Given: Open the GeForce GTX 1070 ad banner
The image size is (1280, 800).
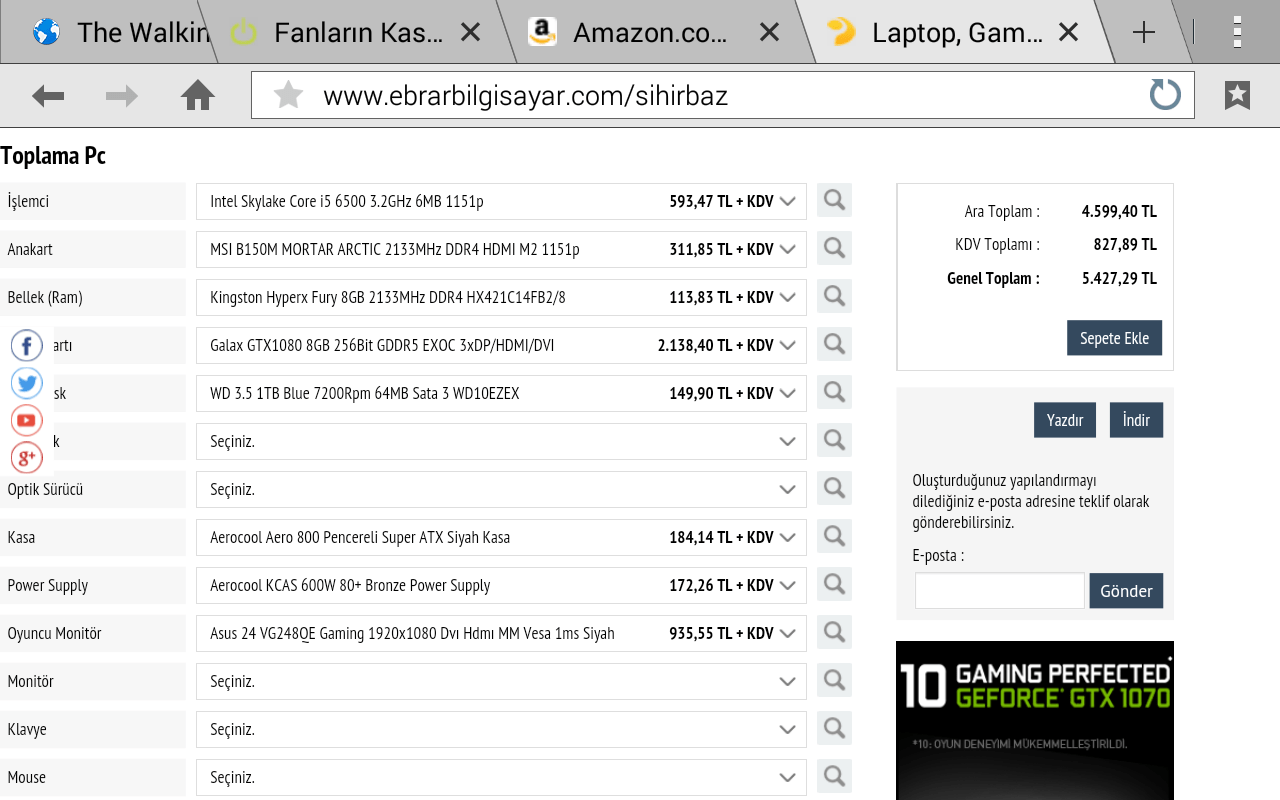Looking at the screenshot, I should point(1035,720).
